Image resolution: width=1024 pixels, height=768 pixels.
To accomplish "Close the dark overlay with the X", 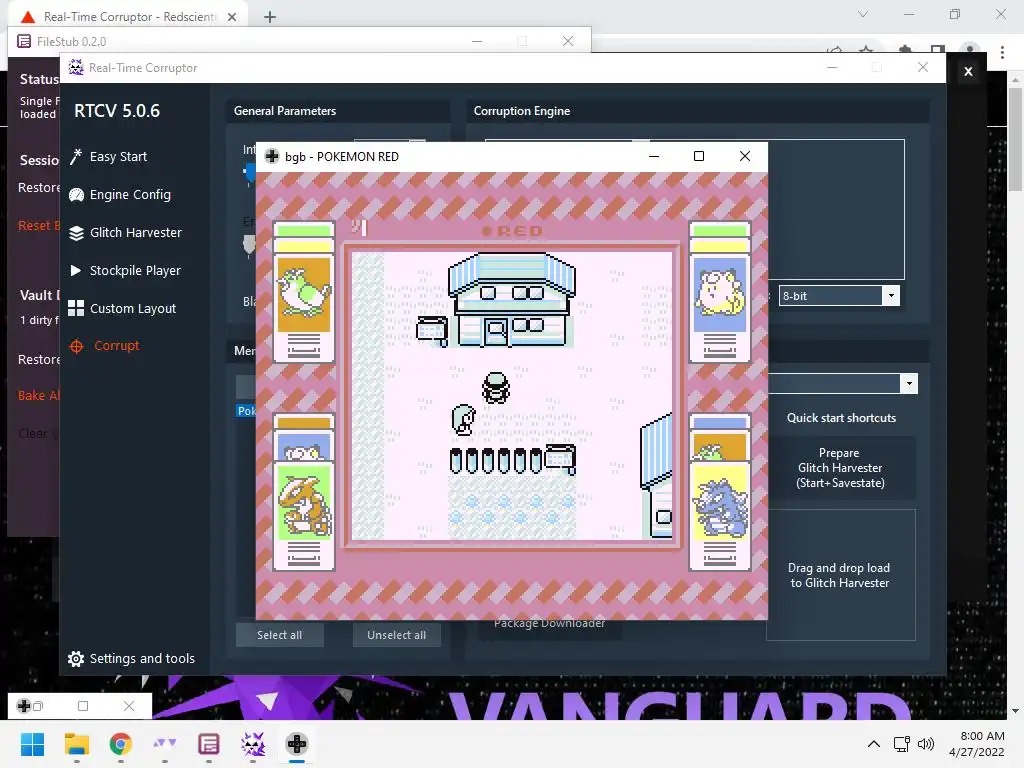I will click(968, 71).
